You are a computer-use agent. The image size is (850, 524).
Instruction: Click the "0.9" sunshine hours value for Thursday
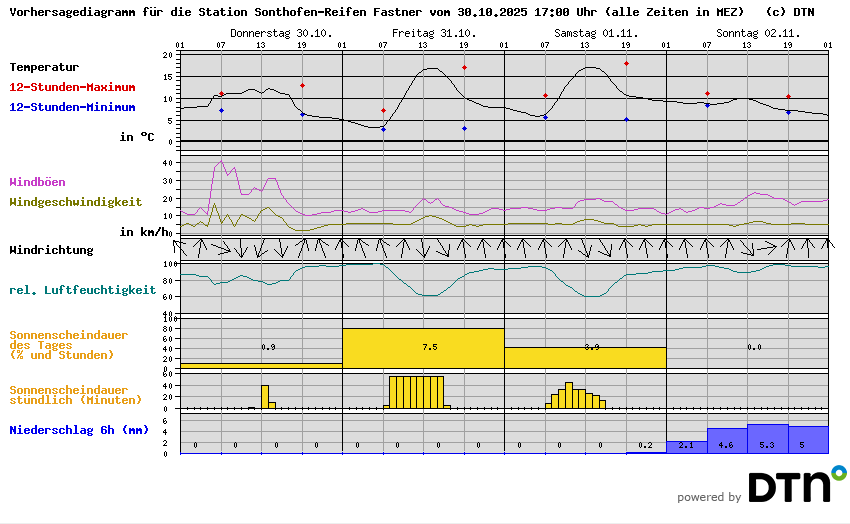point(268,347)
